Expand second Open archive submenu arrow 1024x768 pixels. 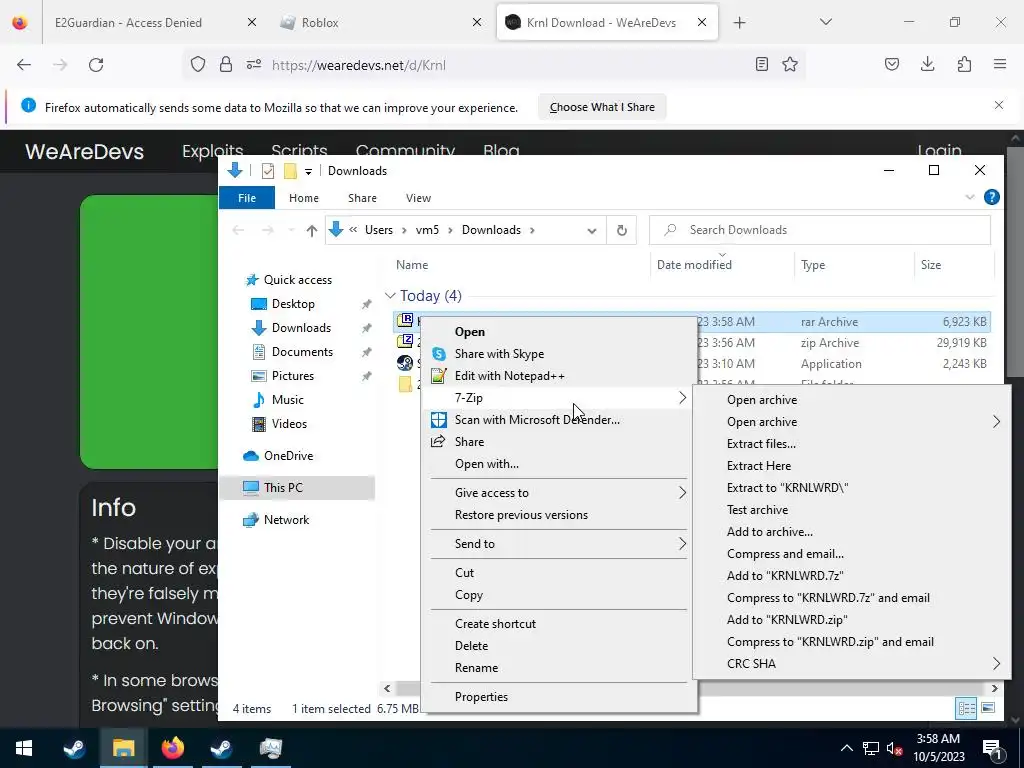[x=997, y=422]
